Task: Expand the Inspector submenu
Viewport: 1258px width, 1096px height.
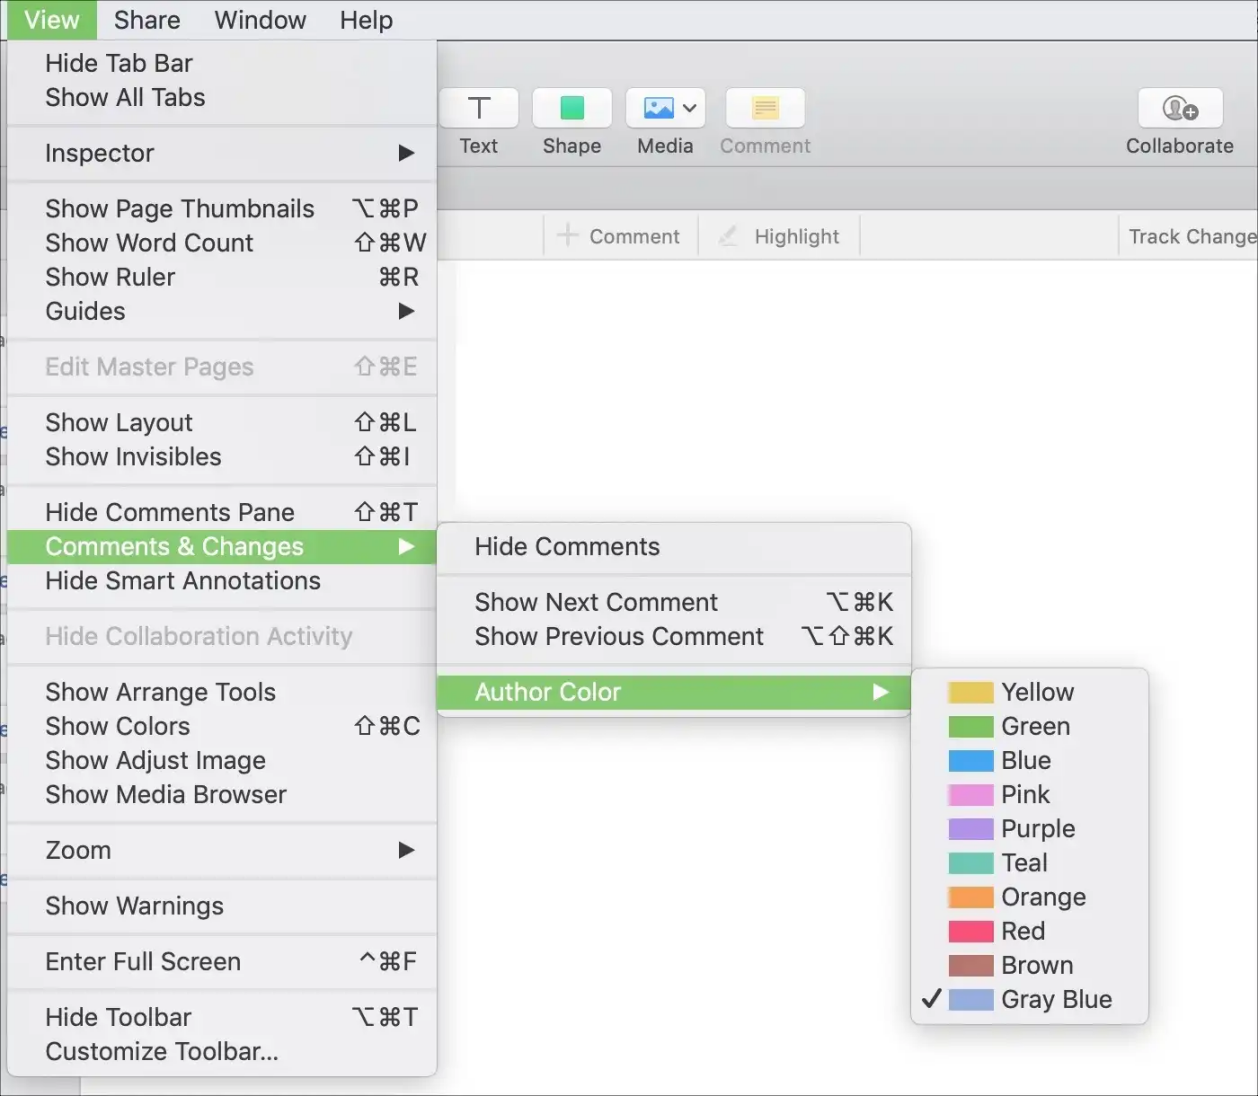Action: [99, 153]
